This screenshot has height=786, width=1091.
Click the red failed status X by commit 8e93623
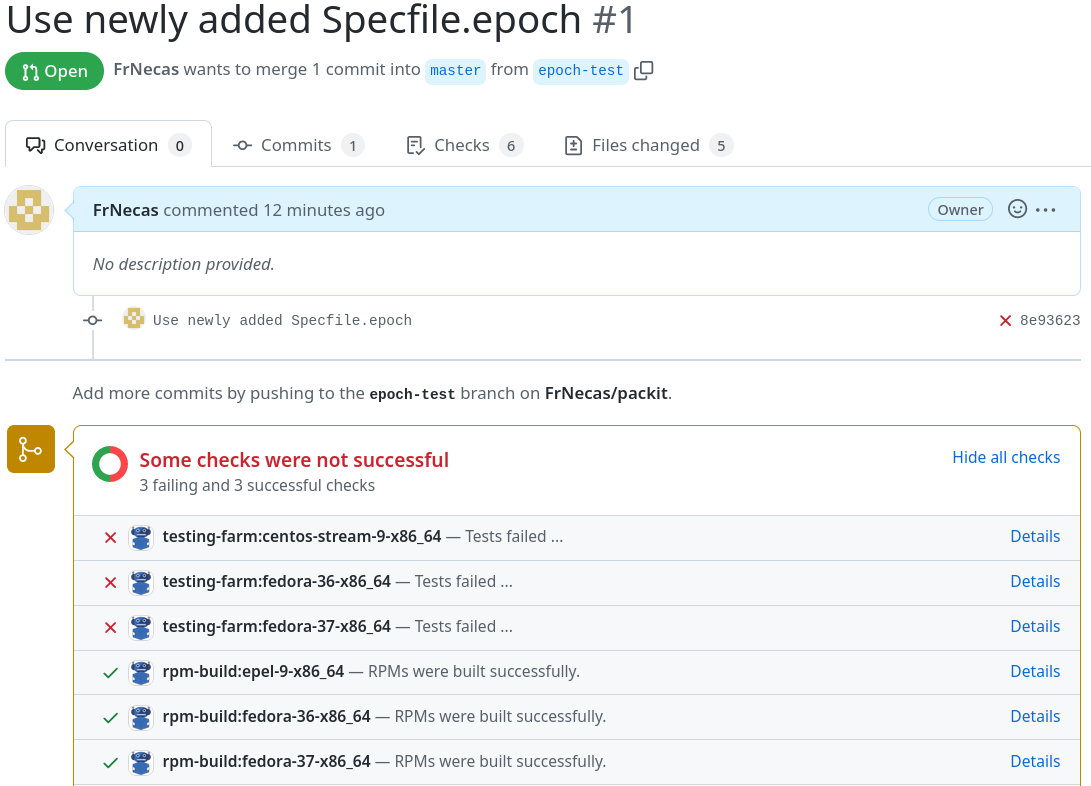pos(1005,321)
